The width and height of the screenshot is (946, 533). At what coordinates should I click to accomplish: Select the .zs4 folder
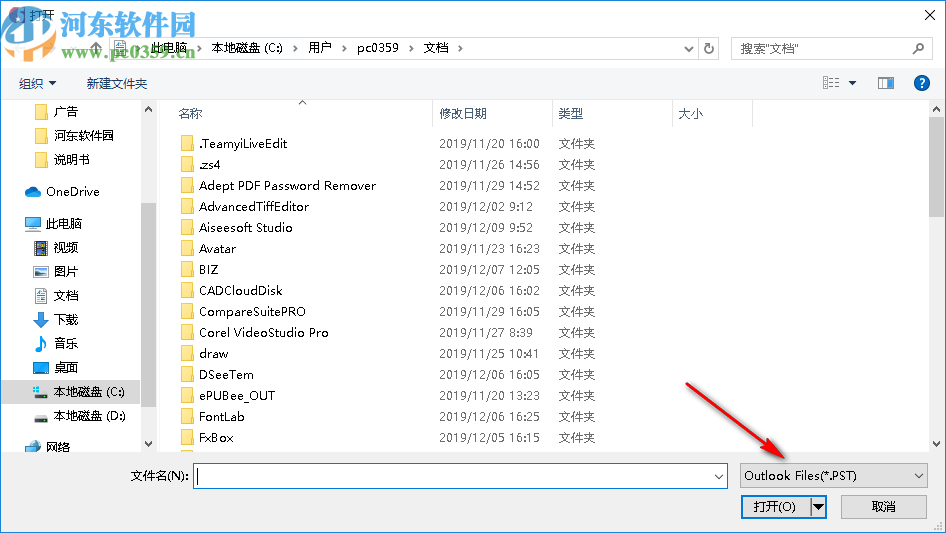pos(209,165)
